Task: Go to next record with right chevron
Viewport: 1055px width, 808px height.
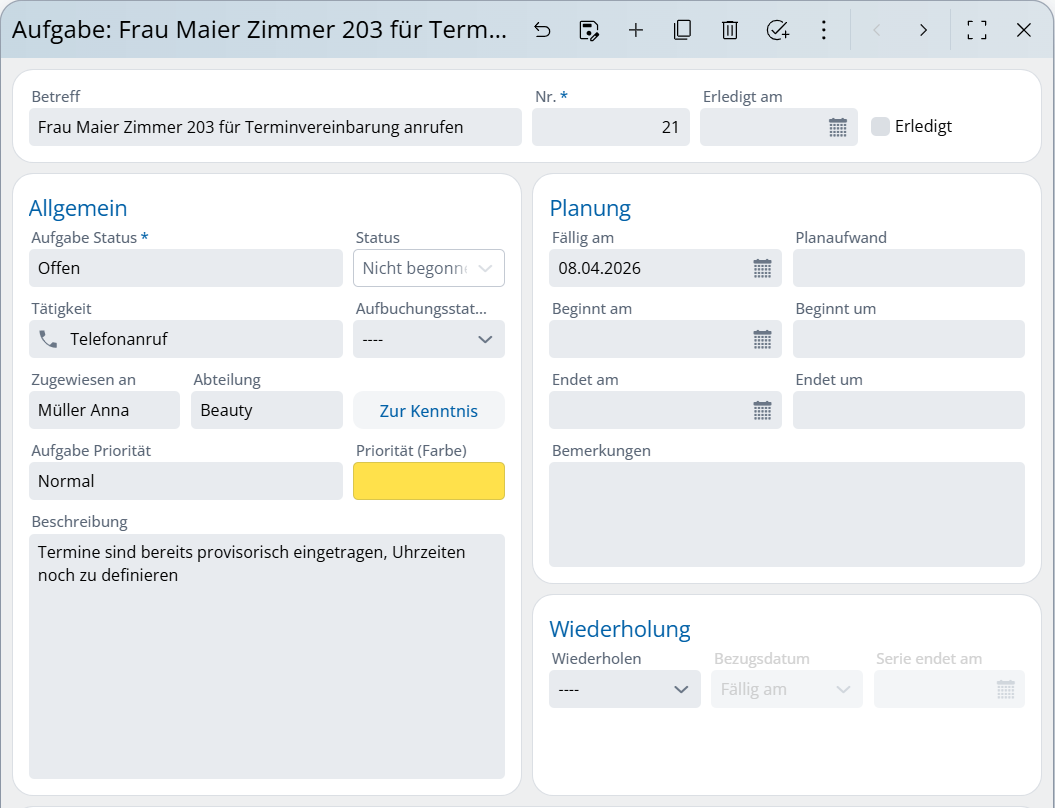Action: tap(923, 30)
